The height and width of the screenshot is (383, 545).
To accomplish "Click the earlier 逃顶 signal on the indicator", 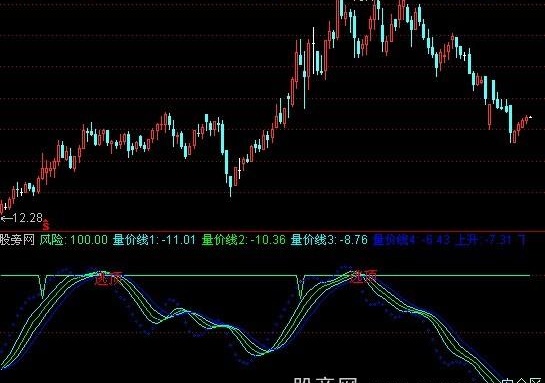I will click(109, 279).
